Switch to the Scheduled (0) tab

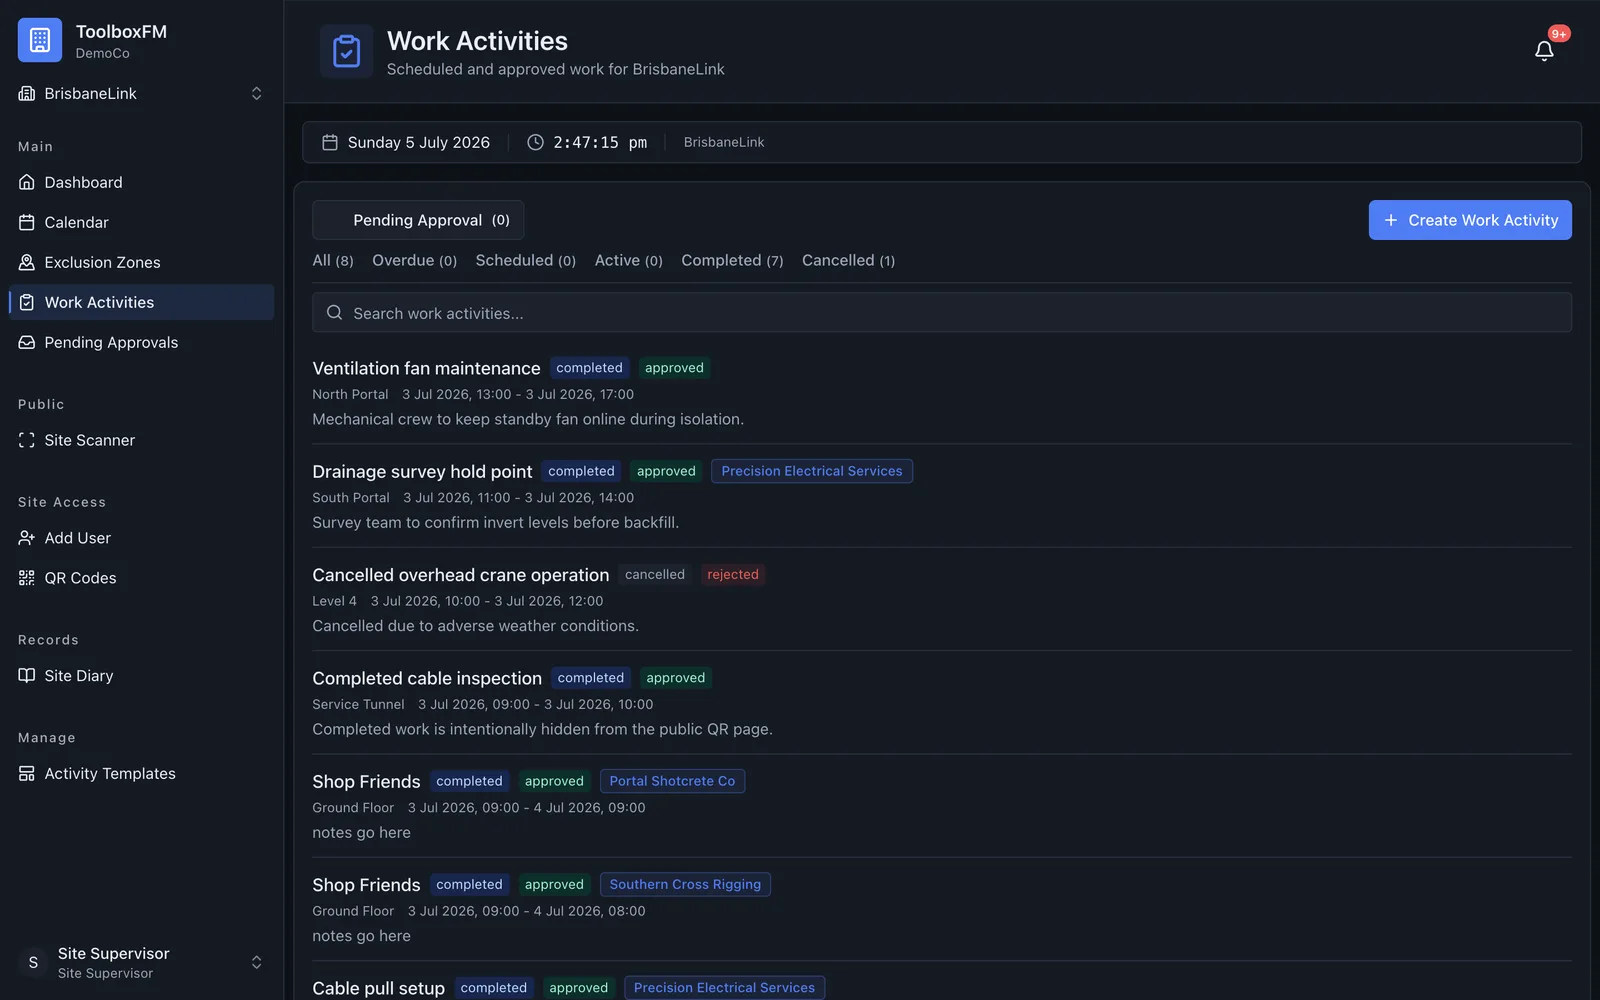[526, 260]
